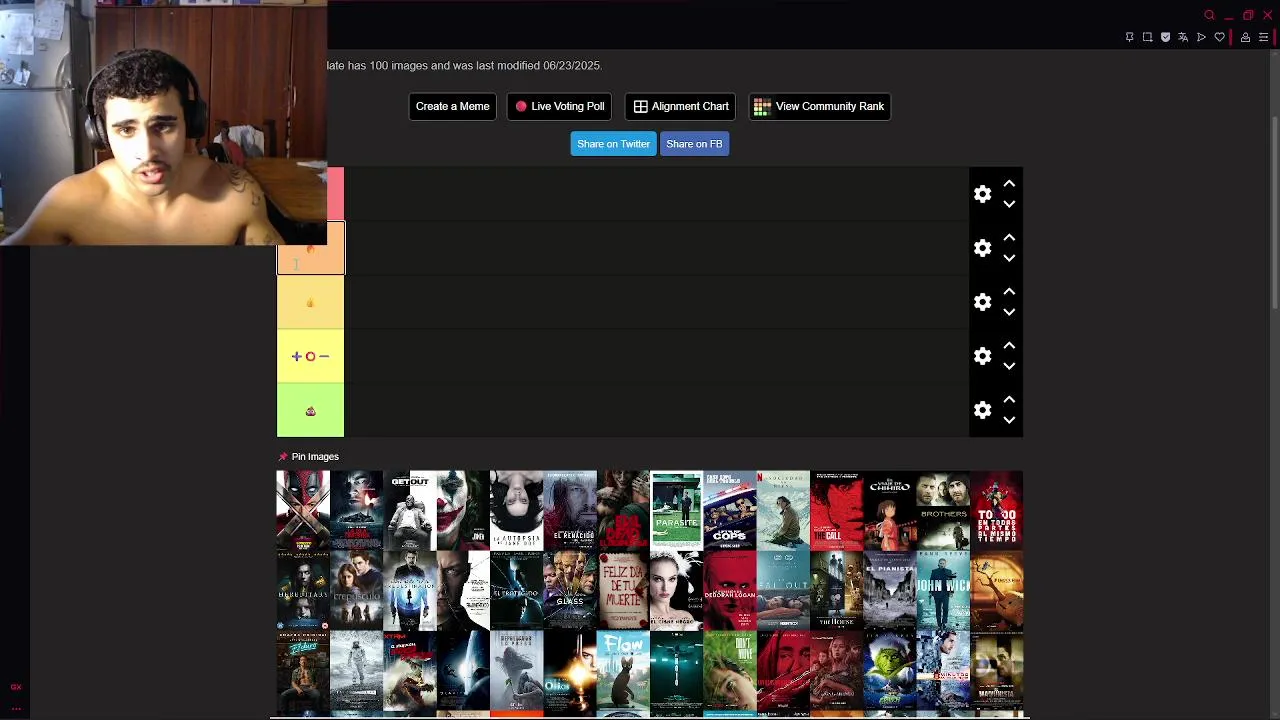Screen dimensions: 1280x720
Task: Select the Feliz Día de tu Muerte poster
Action: pyautogui.click(x=623, y=590)
